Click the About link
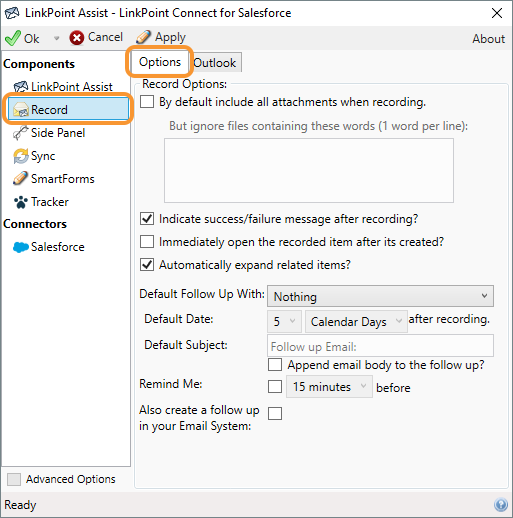 (x=488, y=39)
